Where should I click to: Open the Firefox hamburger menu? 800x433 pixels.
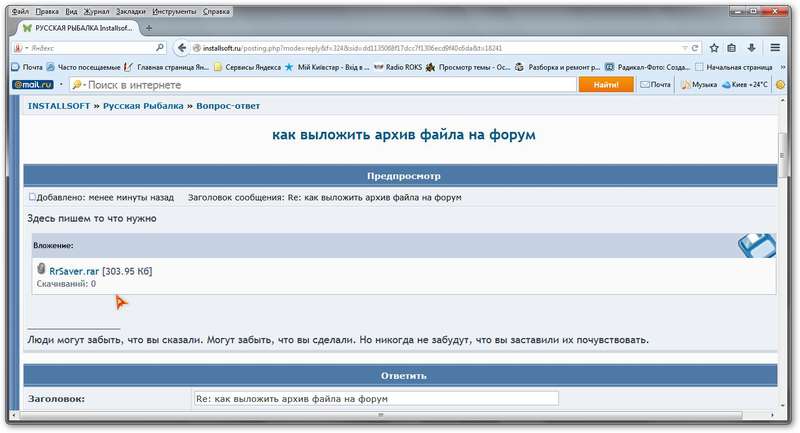click(x=775, y=48)
